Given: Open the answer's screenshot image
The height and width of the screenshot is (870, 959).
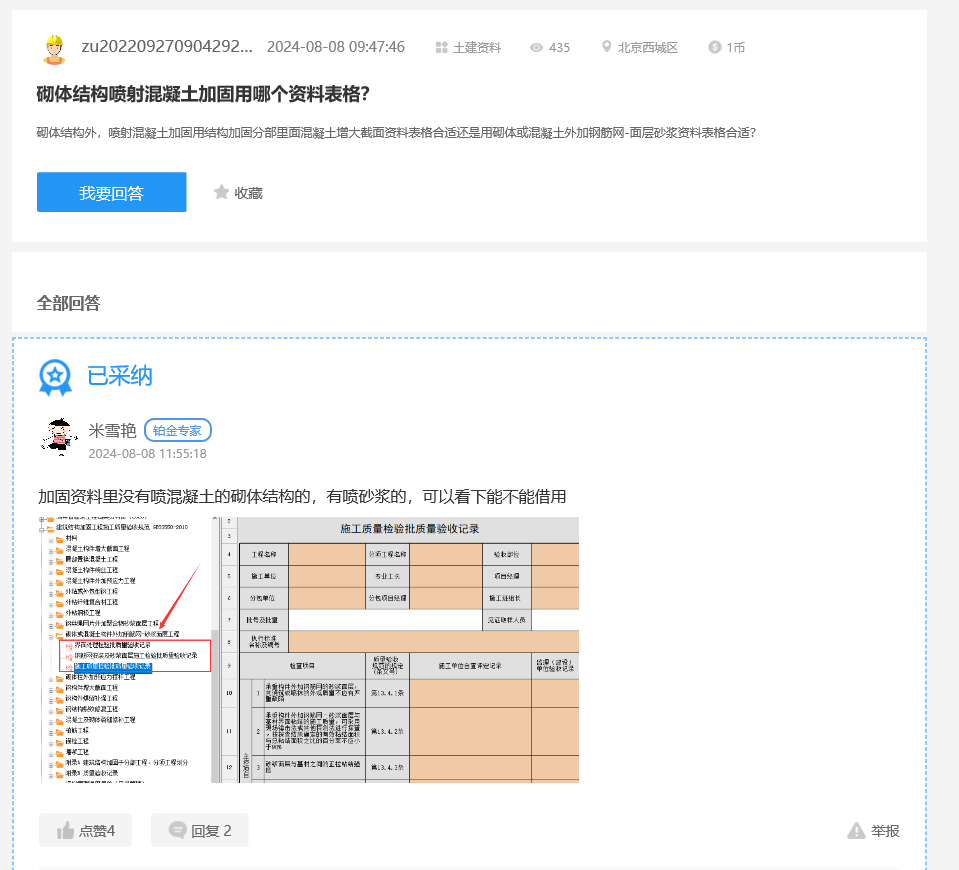Looking at the screenshot, I should click(x=308, y=649).
